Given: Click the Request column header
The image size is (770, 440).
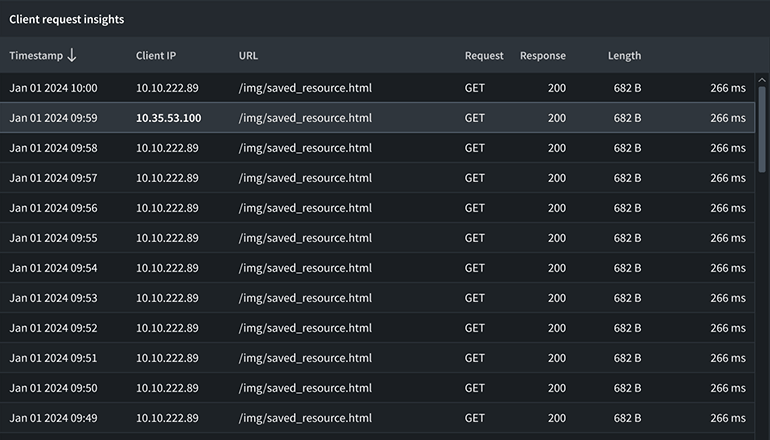Looking at the screenshot, I should coord(484,56).
